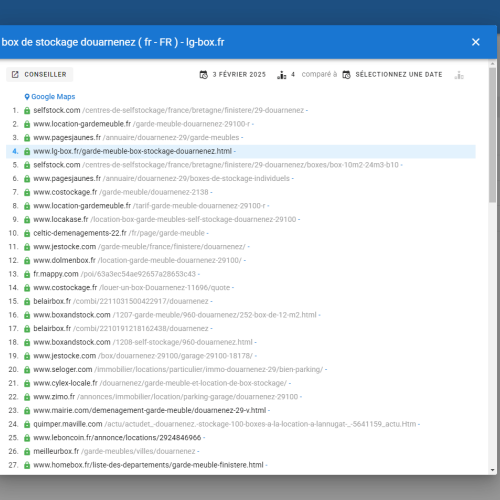The width and height of the screenshot is (500, 500).
Task: Click the lock icon beside www.seloger.com
Action: pyautogui.click(x=27, y=370)
